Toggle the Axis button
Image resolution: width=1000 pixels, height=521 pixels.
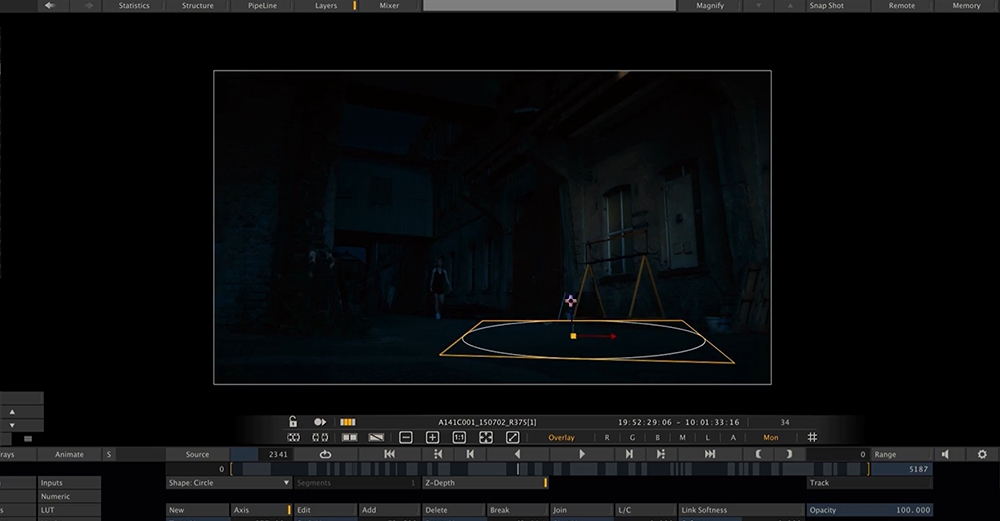pyautogui.click(x=261, y=510)
